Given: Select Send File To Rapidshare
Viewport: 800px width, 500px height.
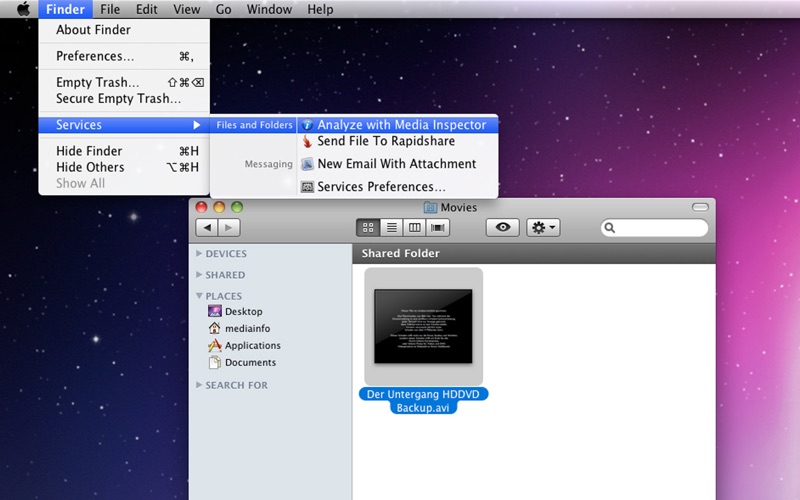Looking at the screenshot, I should [x=397, y=141].
